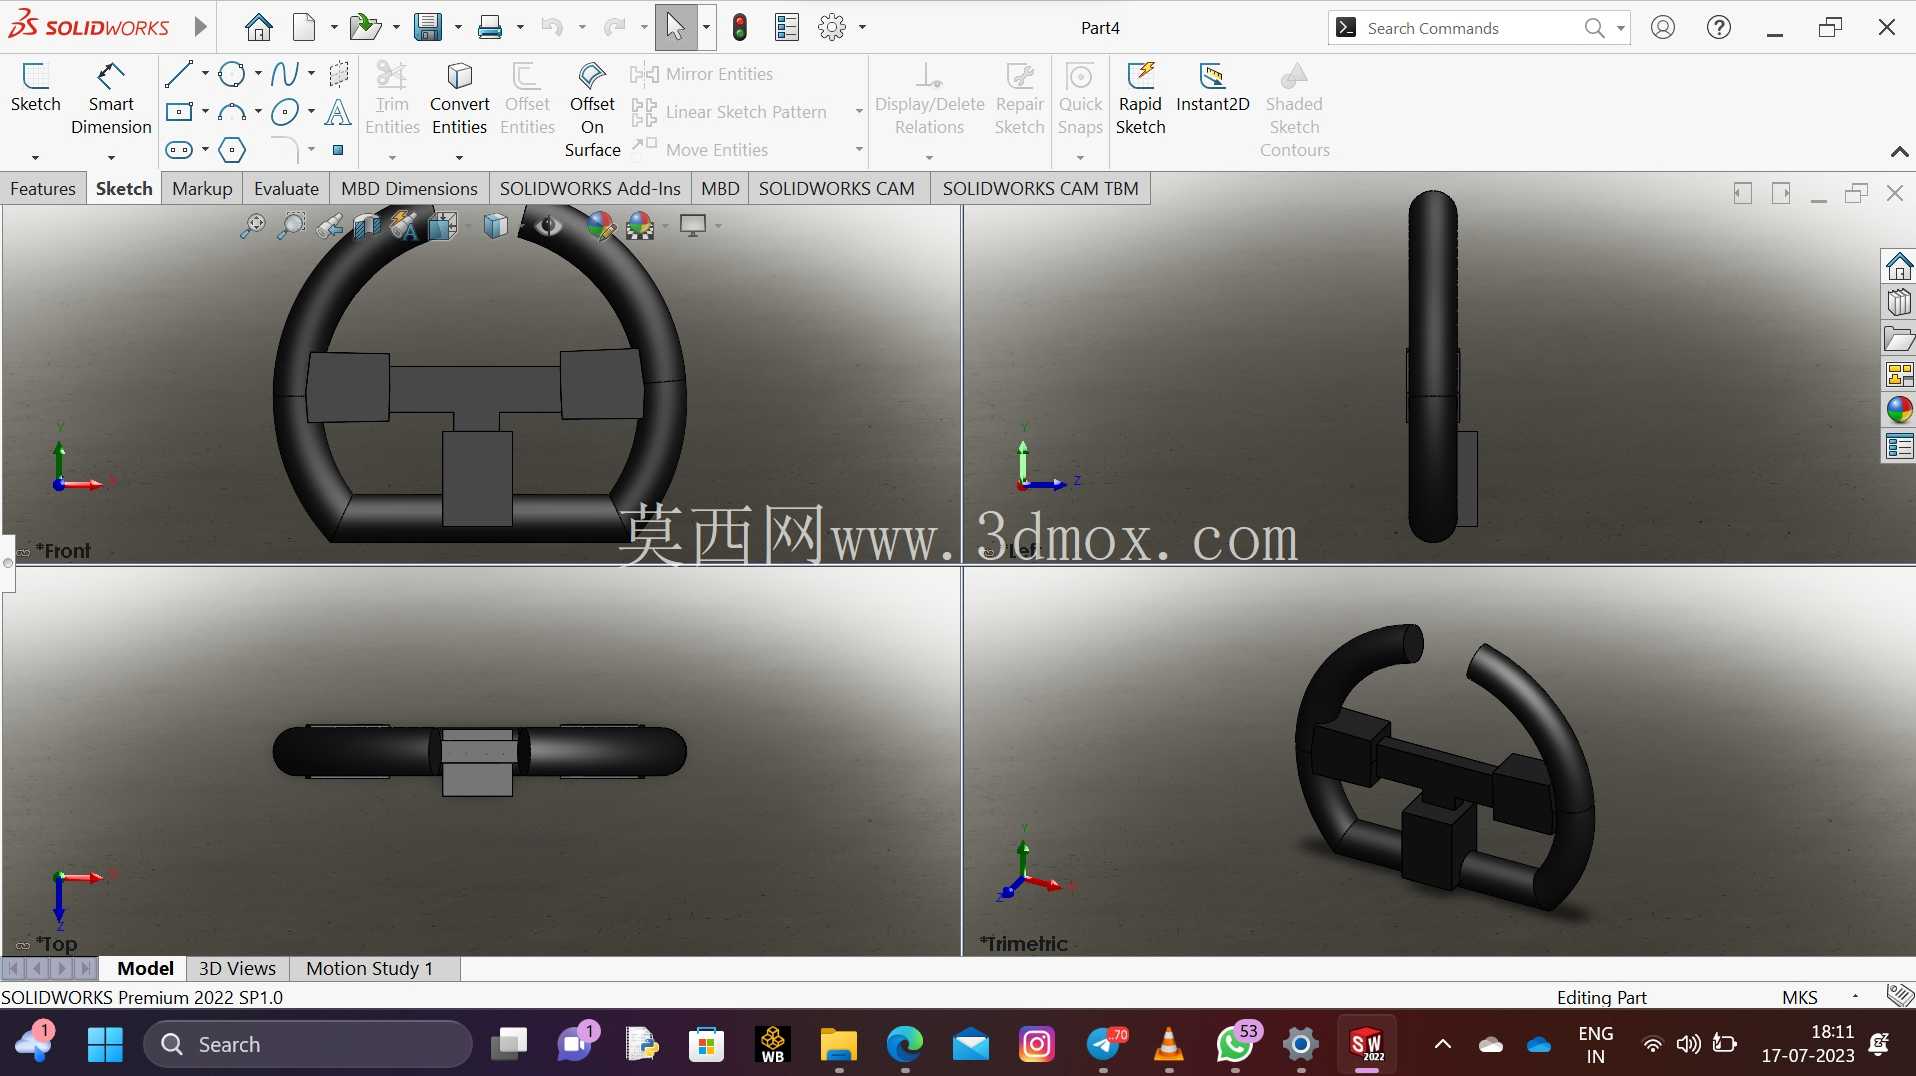
Task: Click the Sketch button in ribbon
Action: click(36, 87)
